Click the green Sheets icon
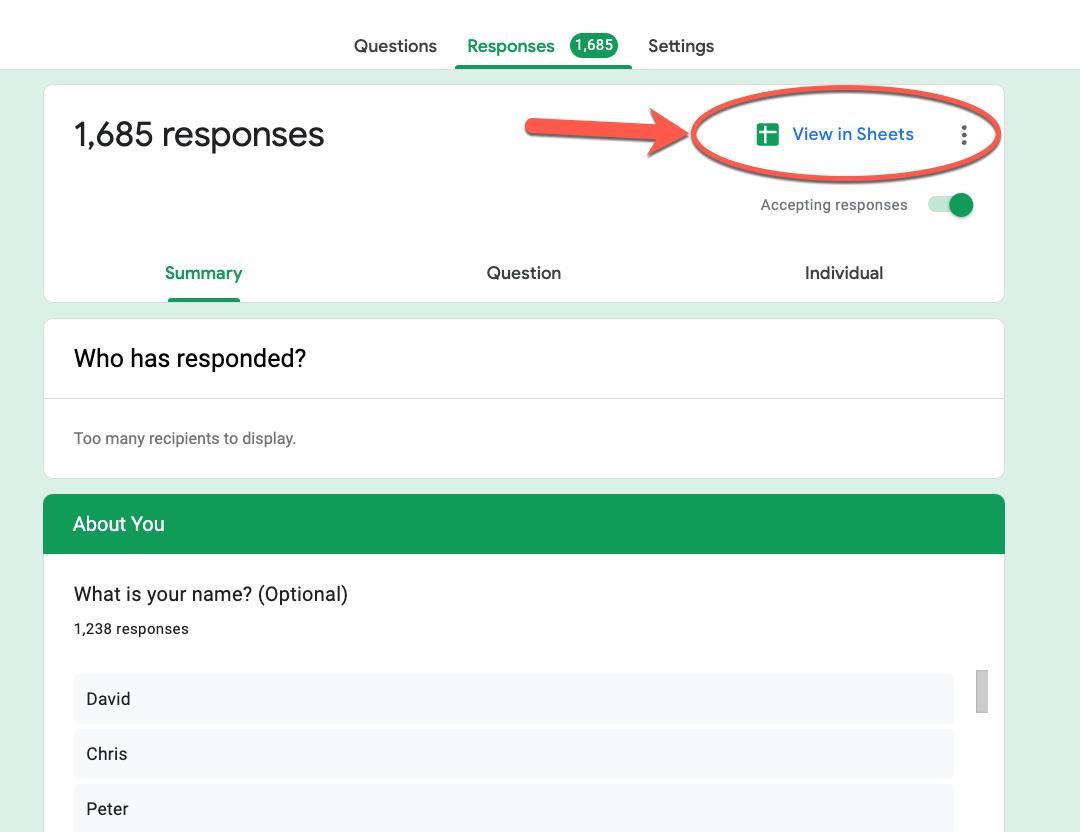1080x832 pixels. point(766,134)
